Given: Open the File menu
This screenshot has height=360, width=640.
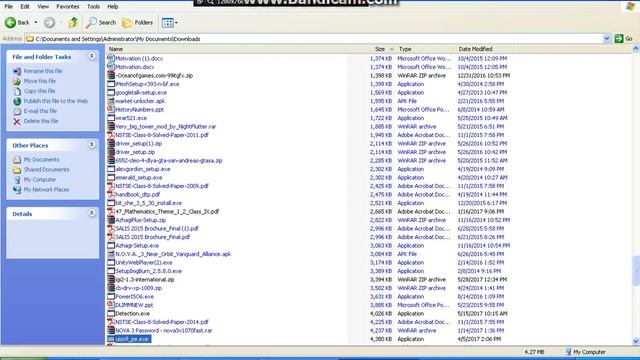Looking at the screenshot, I should point(9,7).
